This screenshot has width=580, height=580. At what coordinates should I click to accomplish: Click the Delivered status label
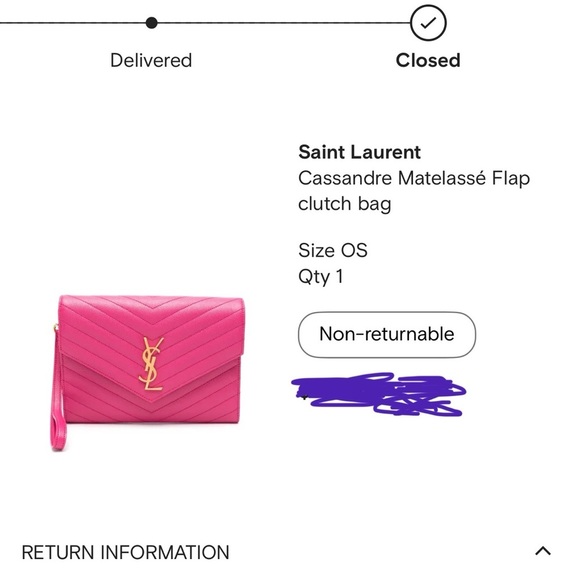tap(151, 60)
